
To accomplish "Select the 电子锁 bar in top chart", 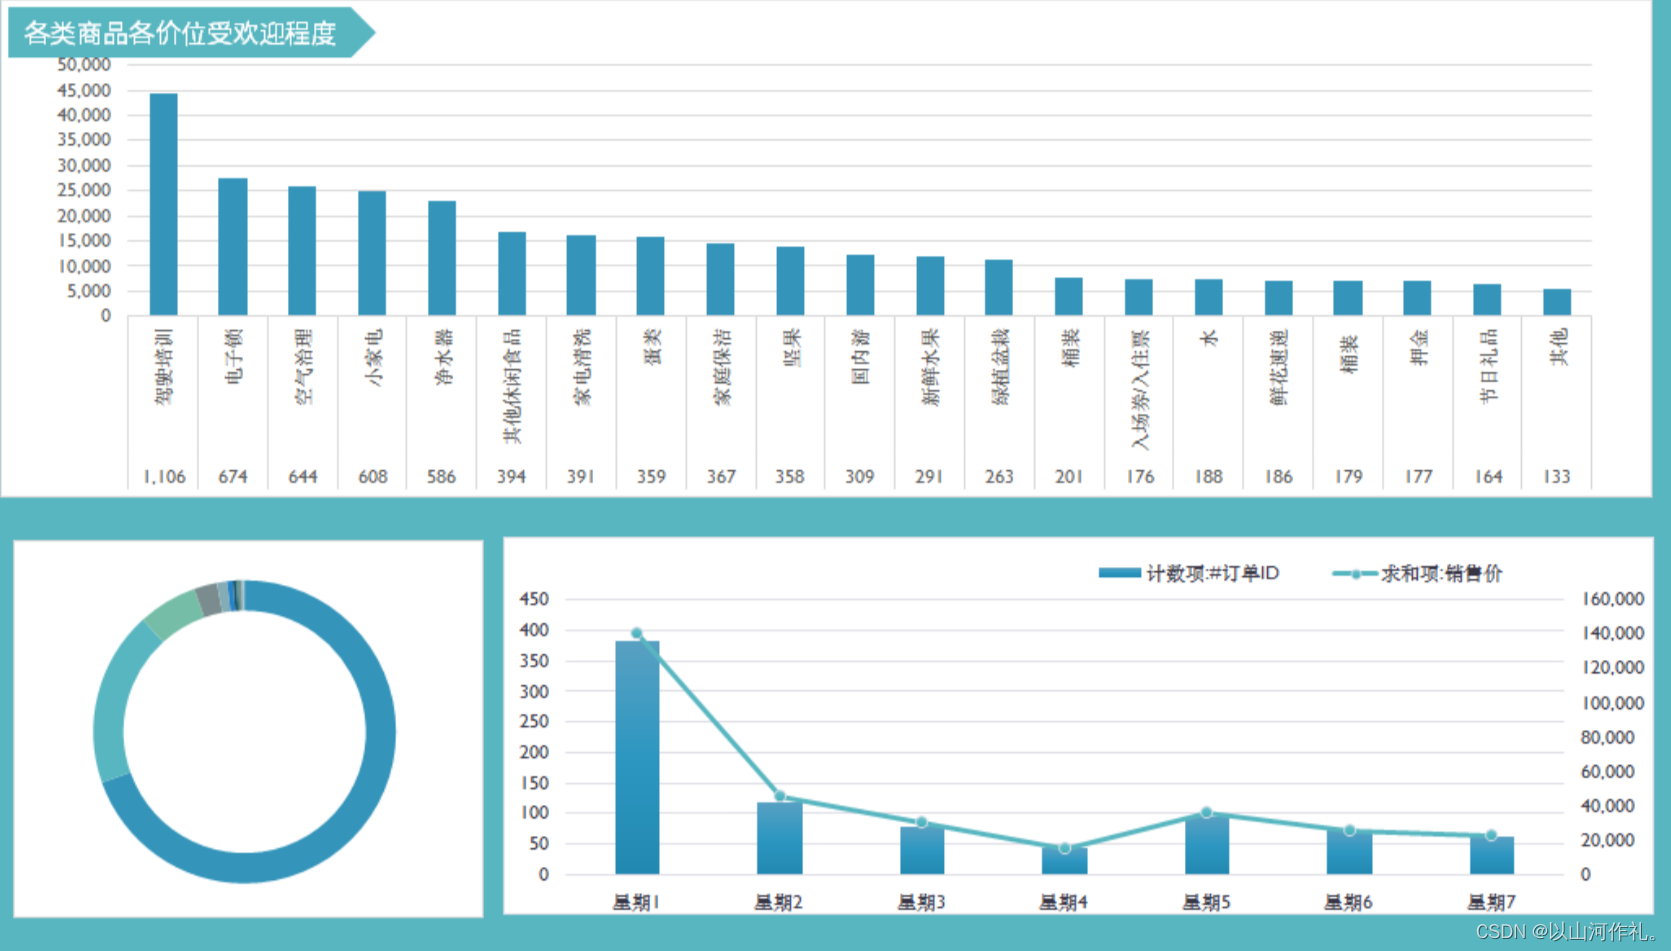I will (233, 247).
